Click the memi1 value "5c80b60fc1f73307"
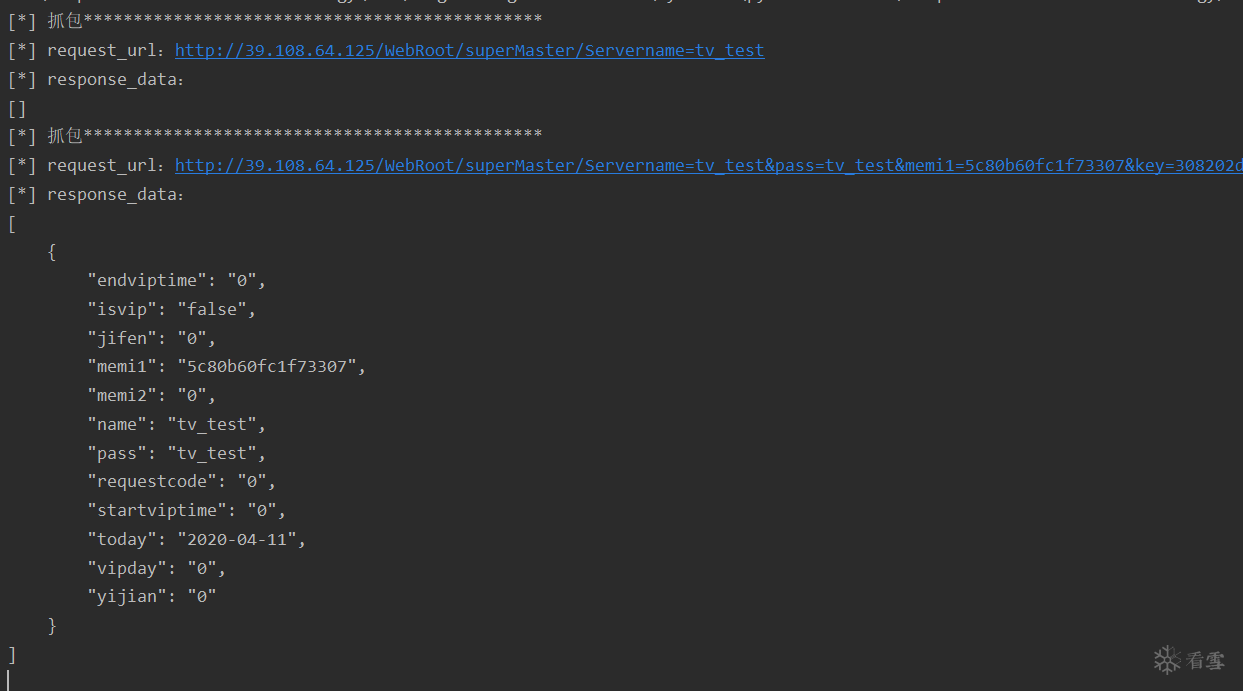Screen dimensions: 1243x691 pyautogui.click(x=267, y=367)
